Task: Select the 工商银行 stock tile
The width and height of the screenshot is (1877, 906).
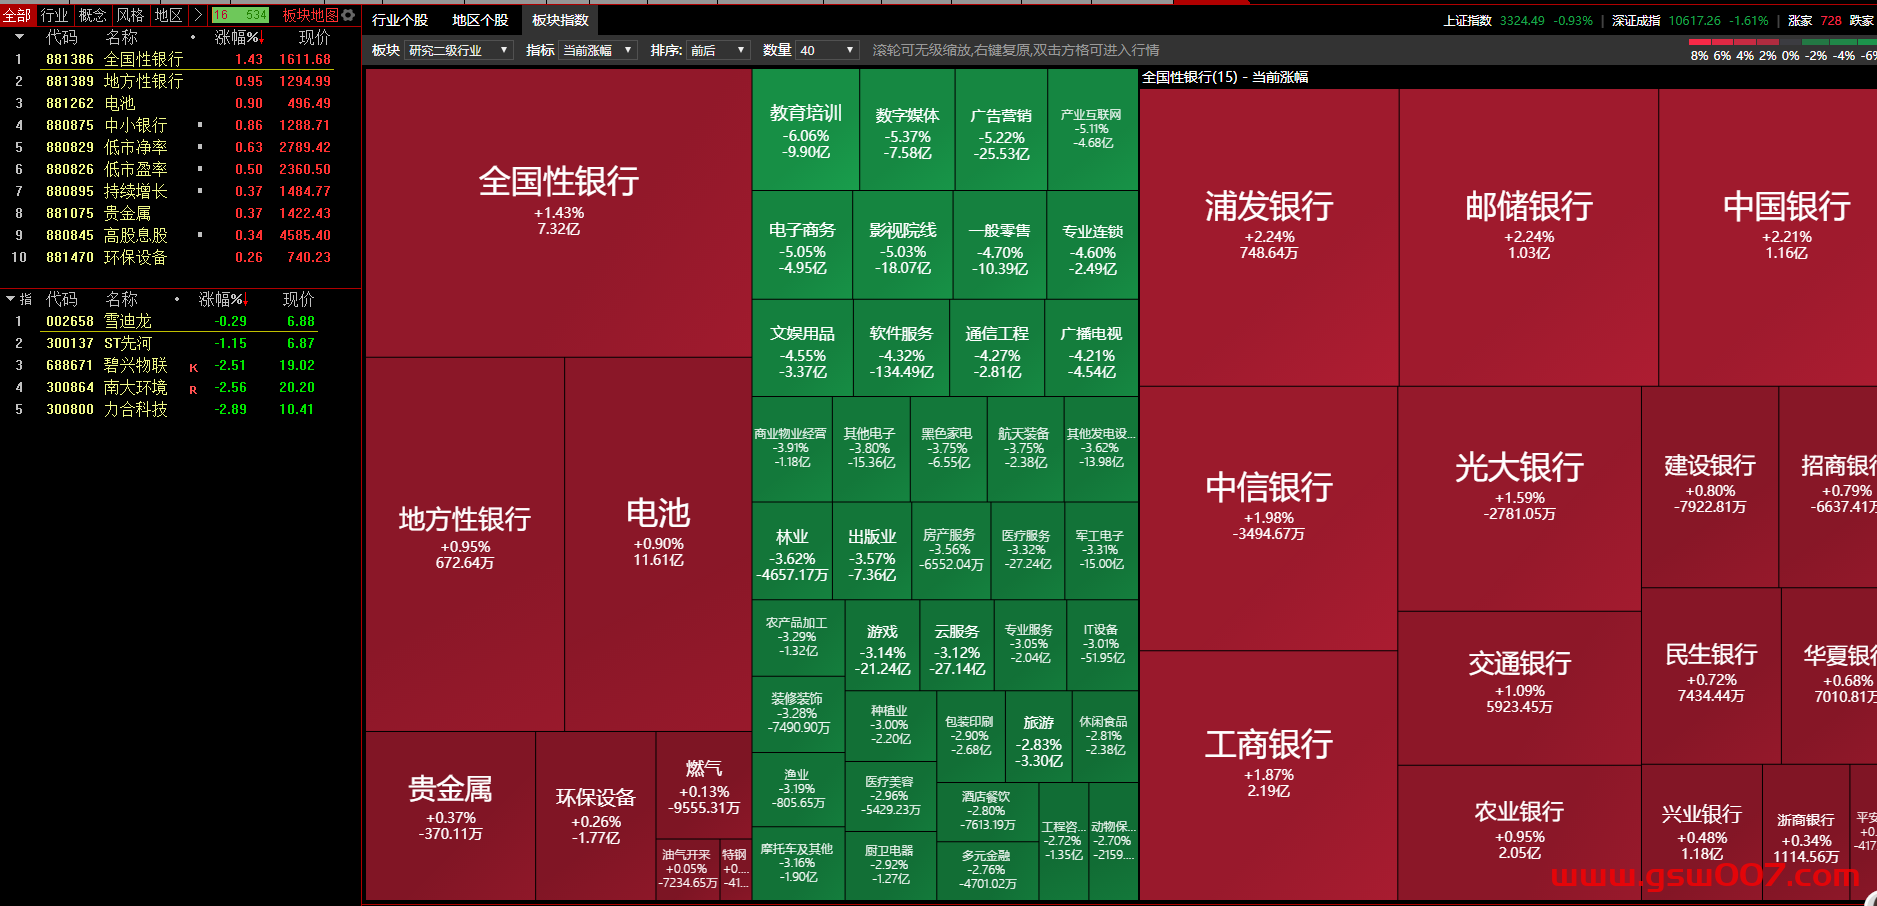Action: (x=1269, y=776)
